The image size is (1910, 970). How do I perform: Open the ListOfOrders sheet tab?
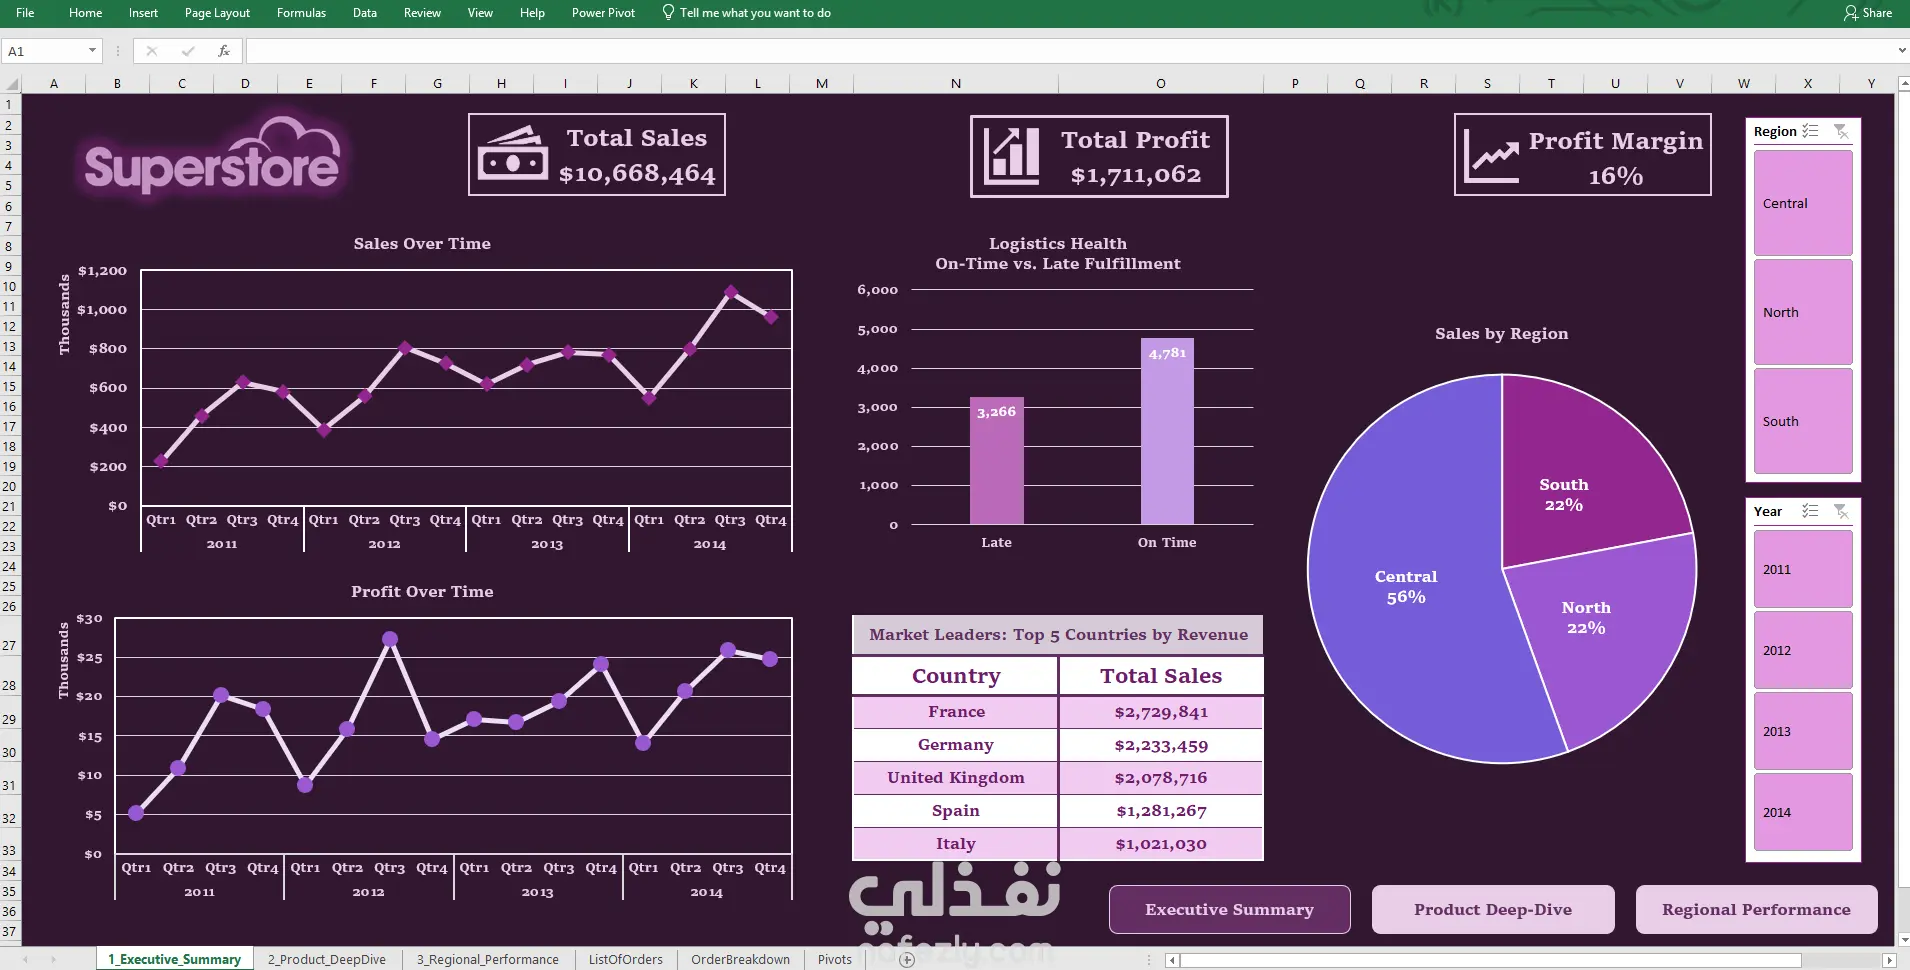(626, 959)
